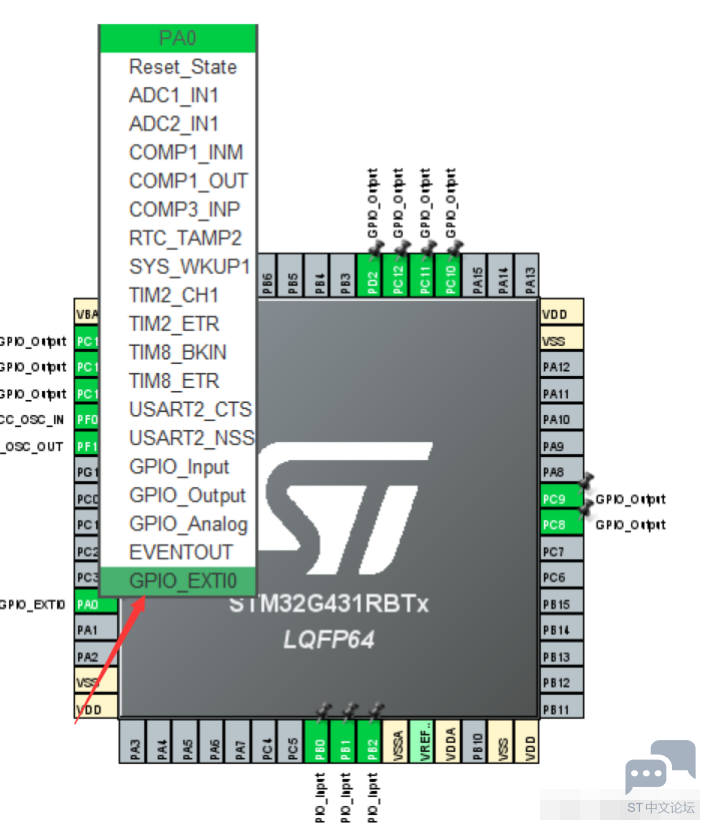The height and width of the screenshot is (823, 704).
Task: Click green pin PC8
Action: click(562, 522)
